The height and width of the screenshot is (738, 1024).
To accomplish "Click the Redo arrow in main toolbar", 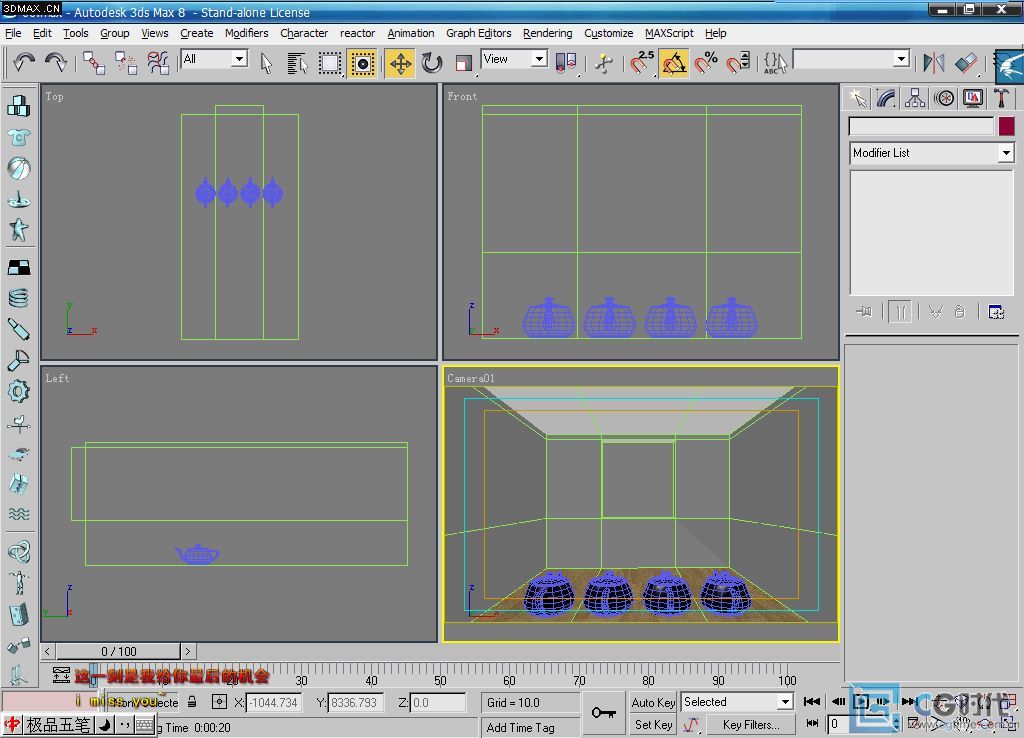I will (56, 63).
